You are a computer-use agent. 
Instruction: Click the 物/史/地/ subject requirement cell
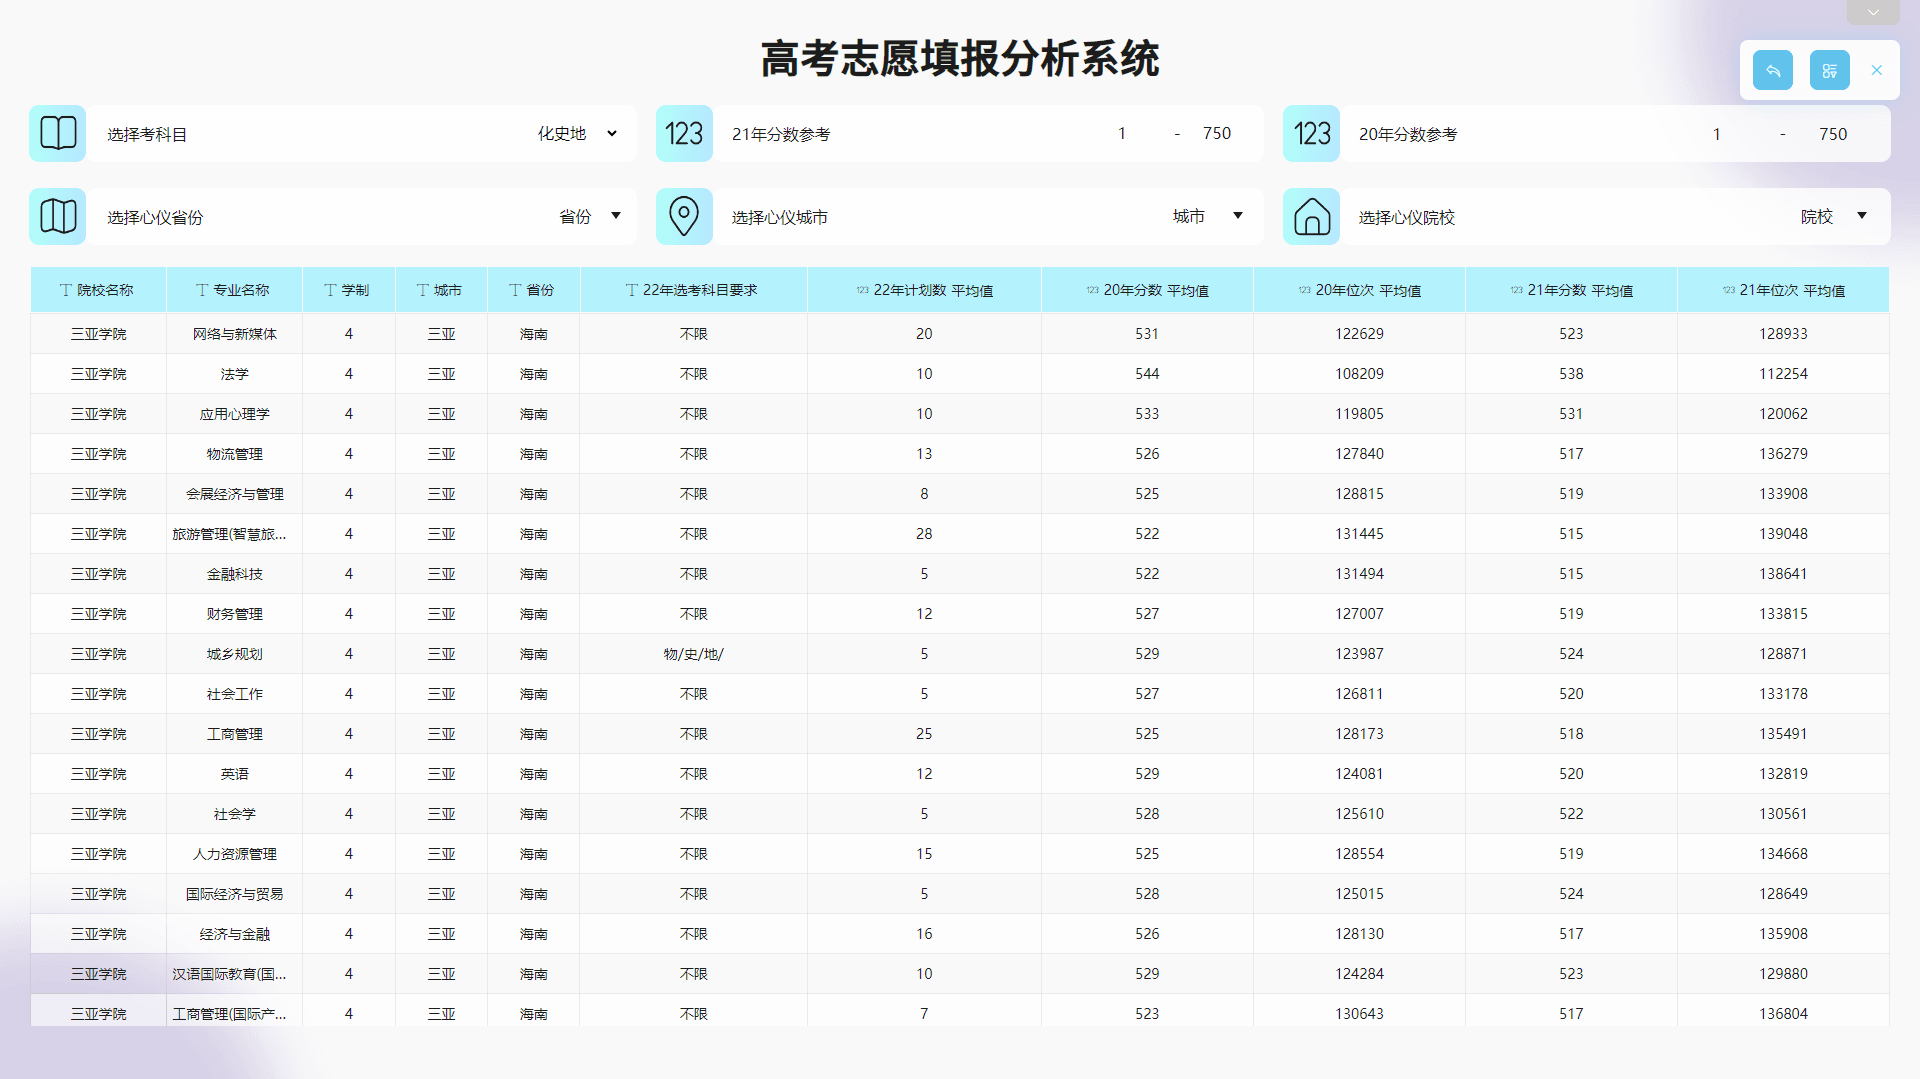coord(693,654)
